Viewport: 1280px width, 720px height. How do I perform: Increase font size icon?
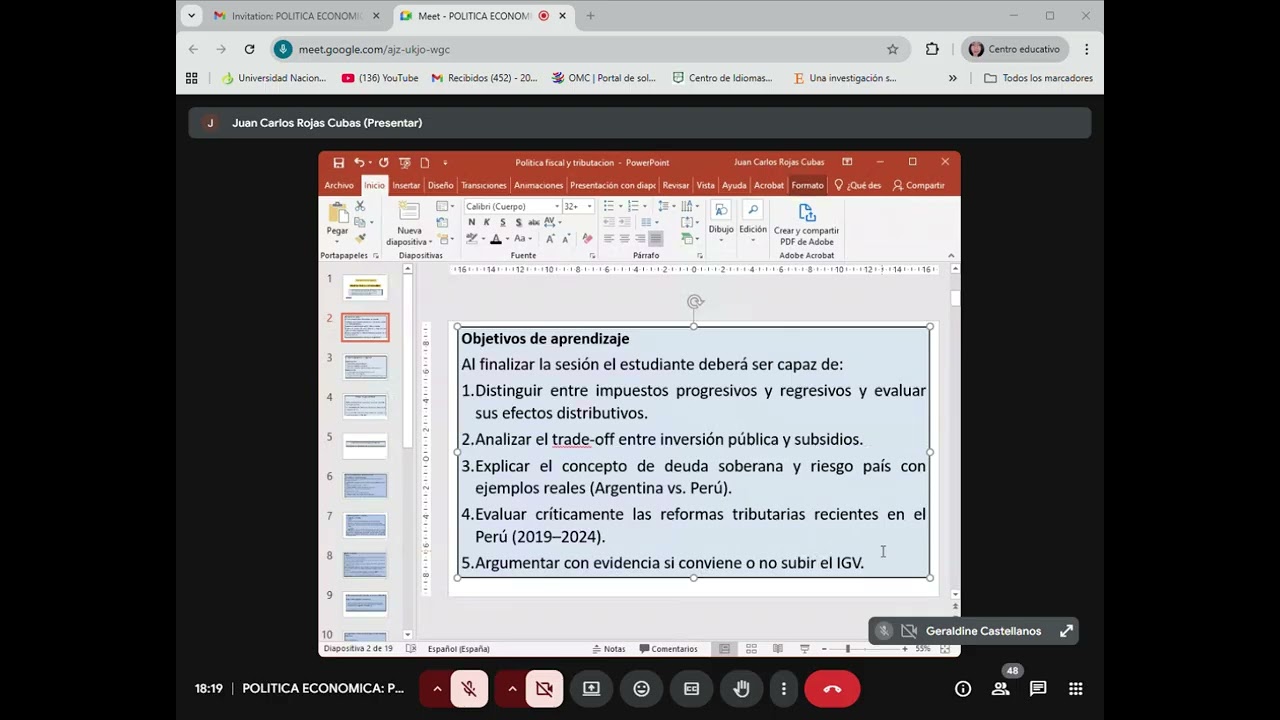point(549,239)
